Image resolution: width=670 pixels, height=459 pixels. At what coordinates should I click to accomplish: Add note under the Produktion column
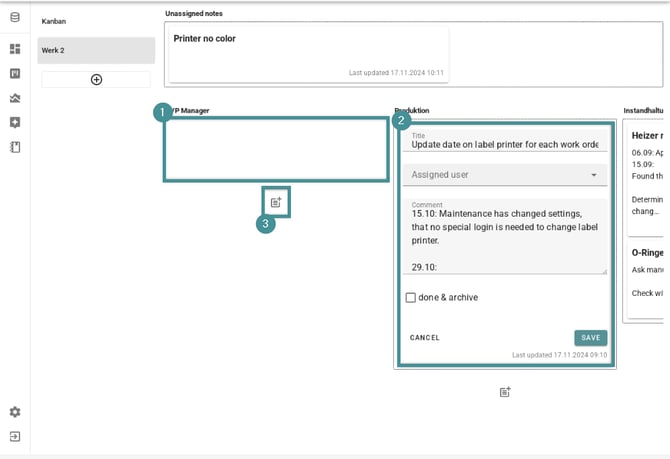tap(505, 392)
